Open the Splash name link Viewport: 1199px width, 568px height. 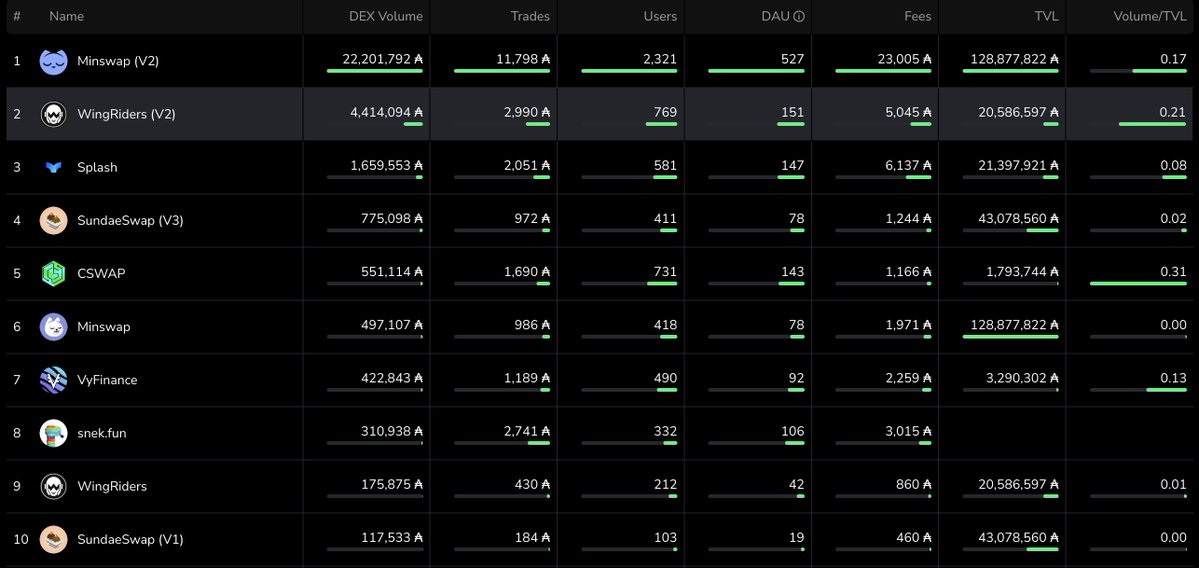pos(97,167)
